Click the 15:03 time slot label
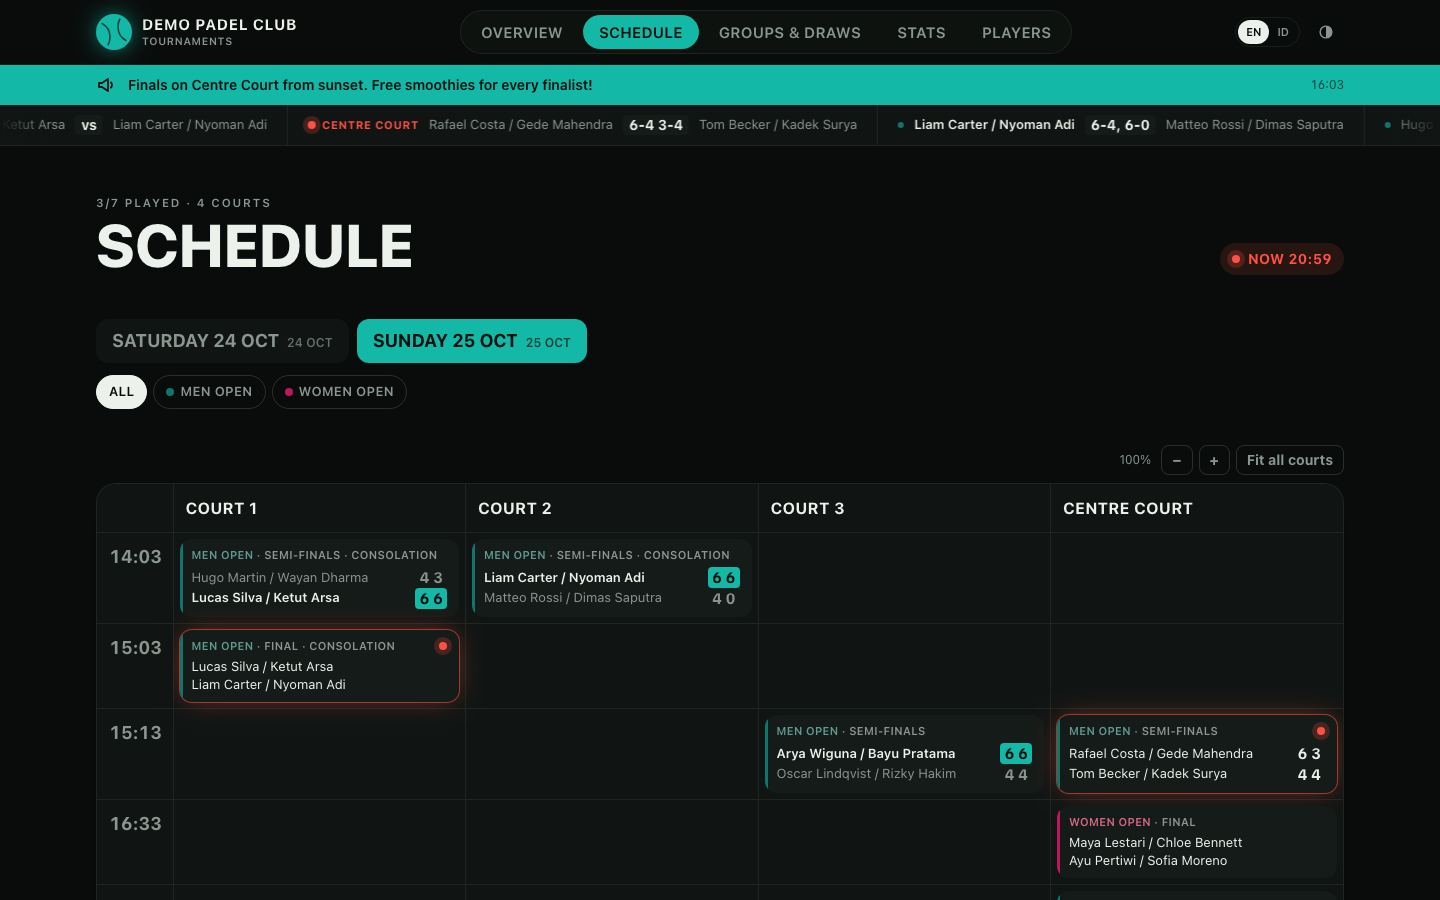 (x=136, y=648)
